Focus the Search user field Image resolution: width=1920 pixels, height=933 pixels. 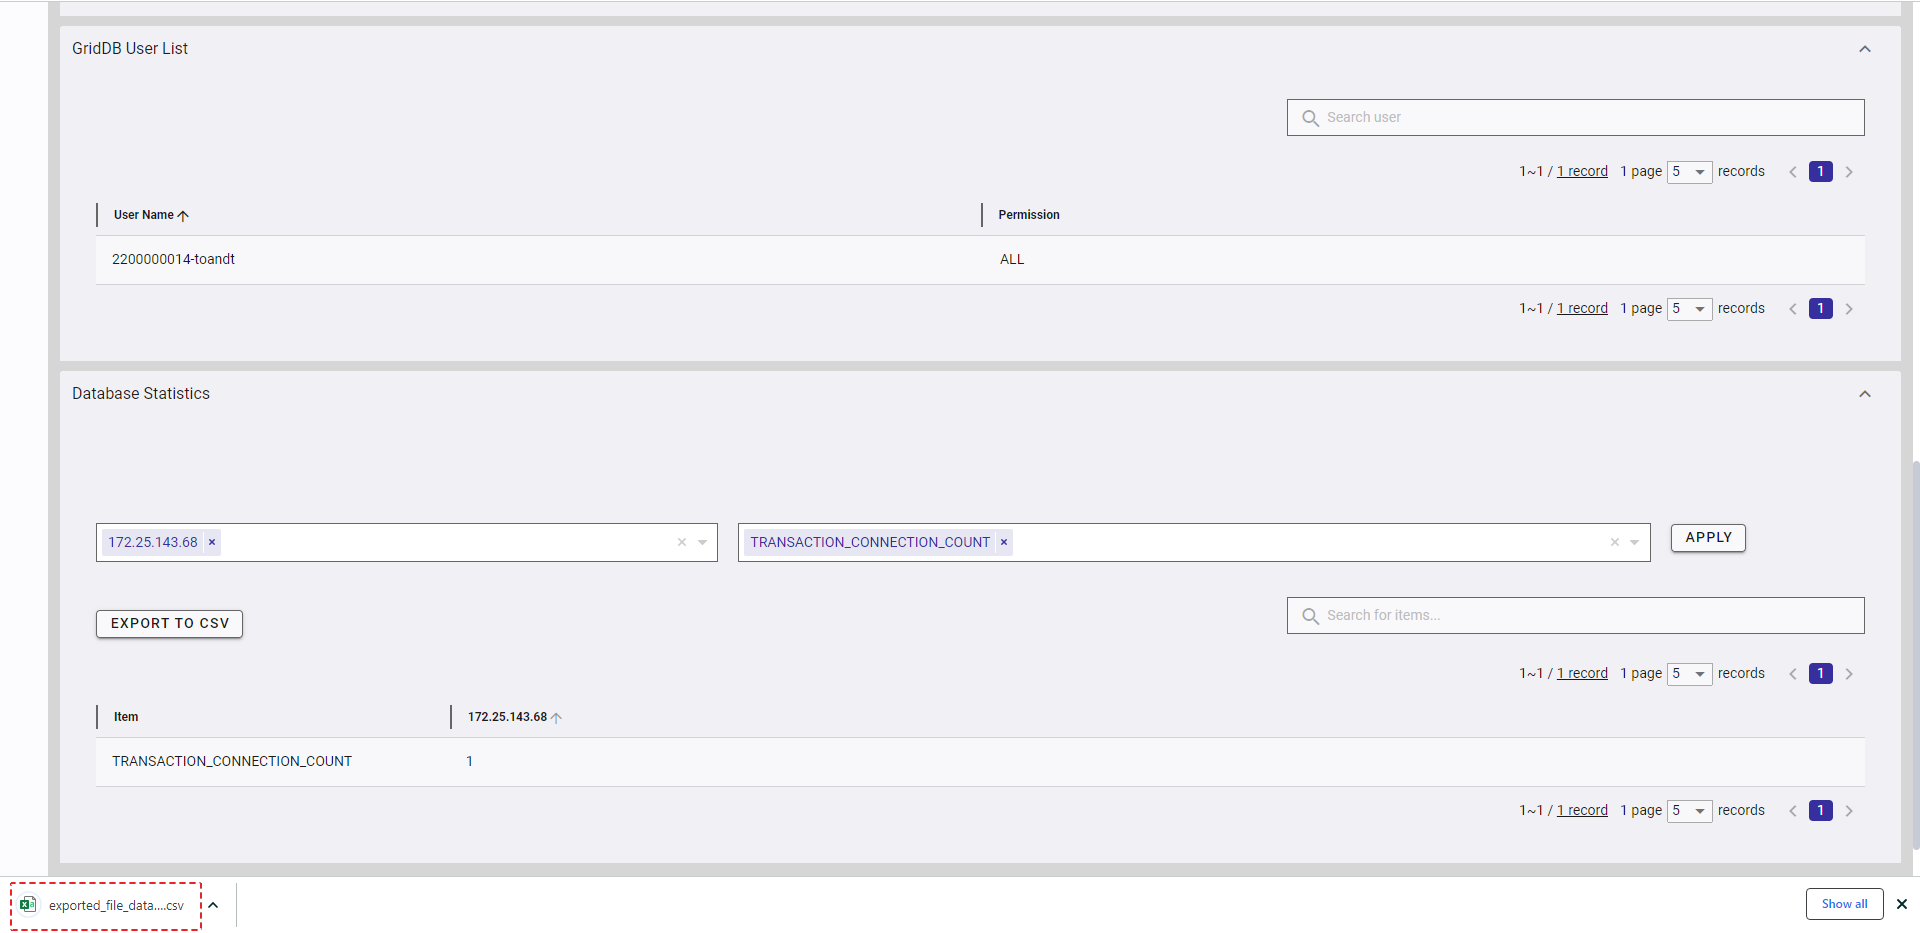click(1575, 117)
